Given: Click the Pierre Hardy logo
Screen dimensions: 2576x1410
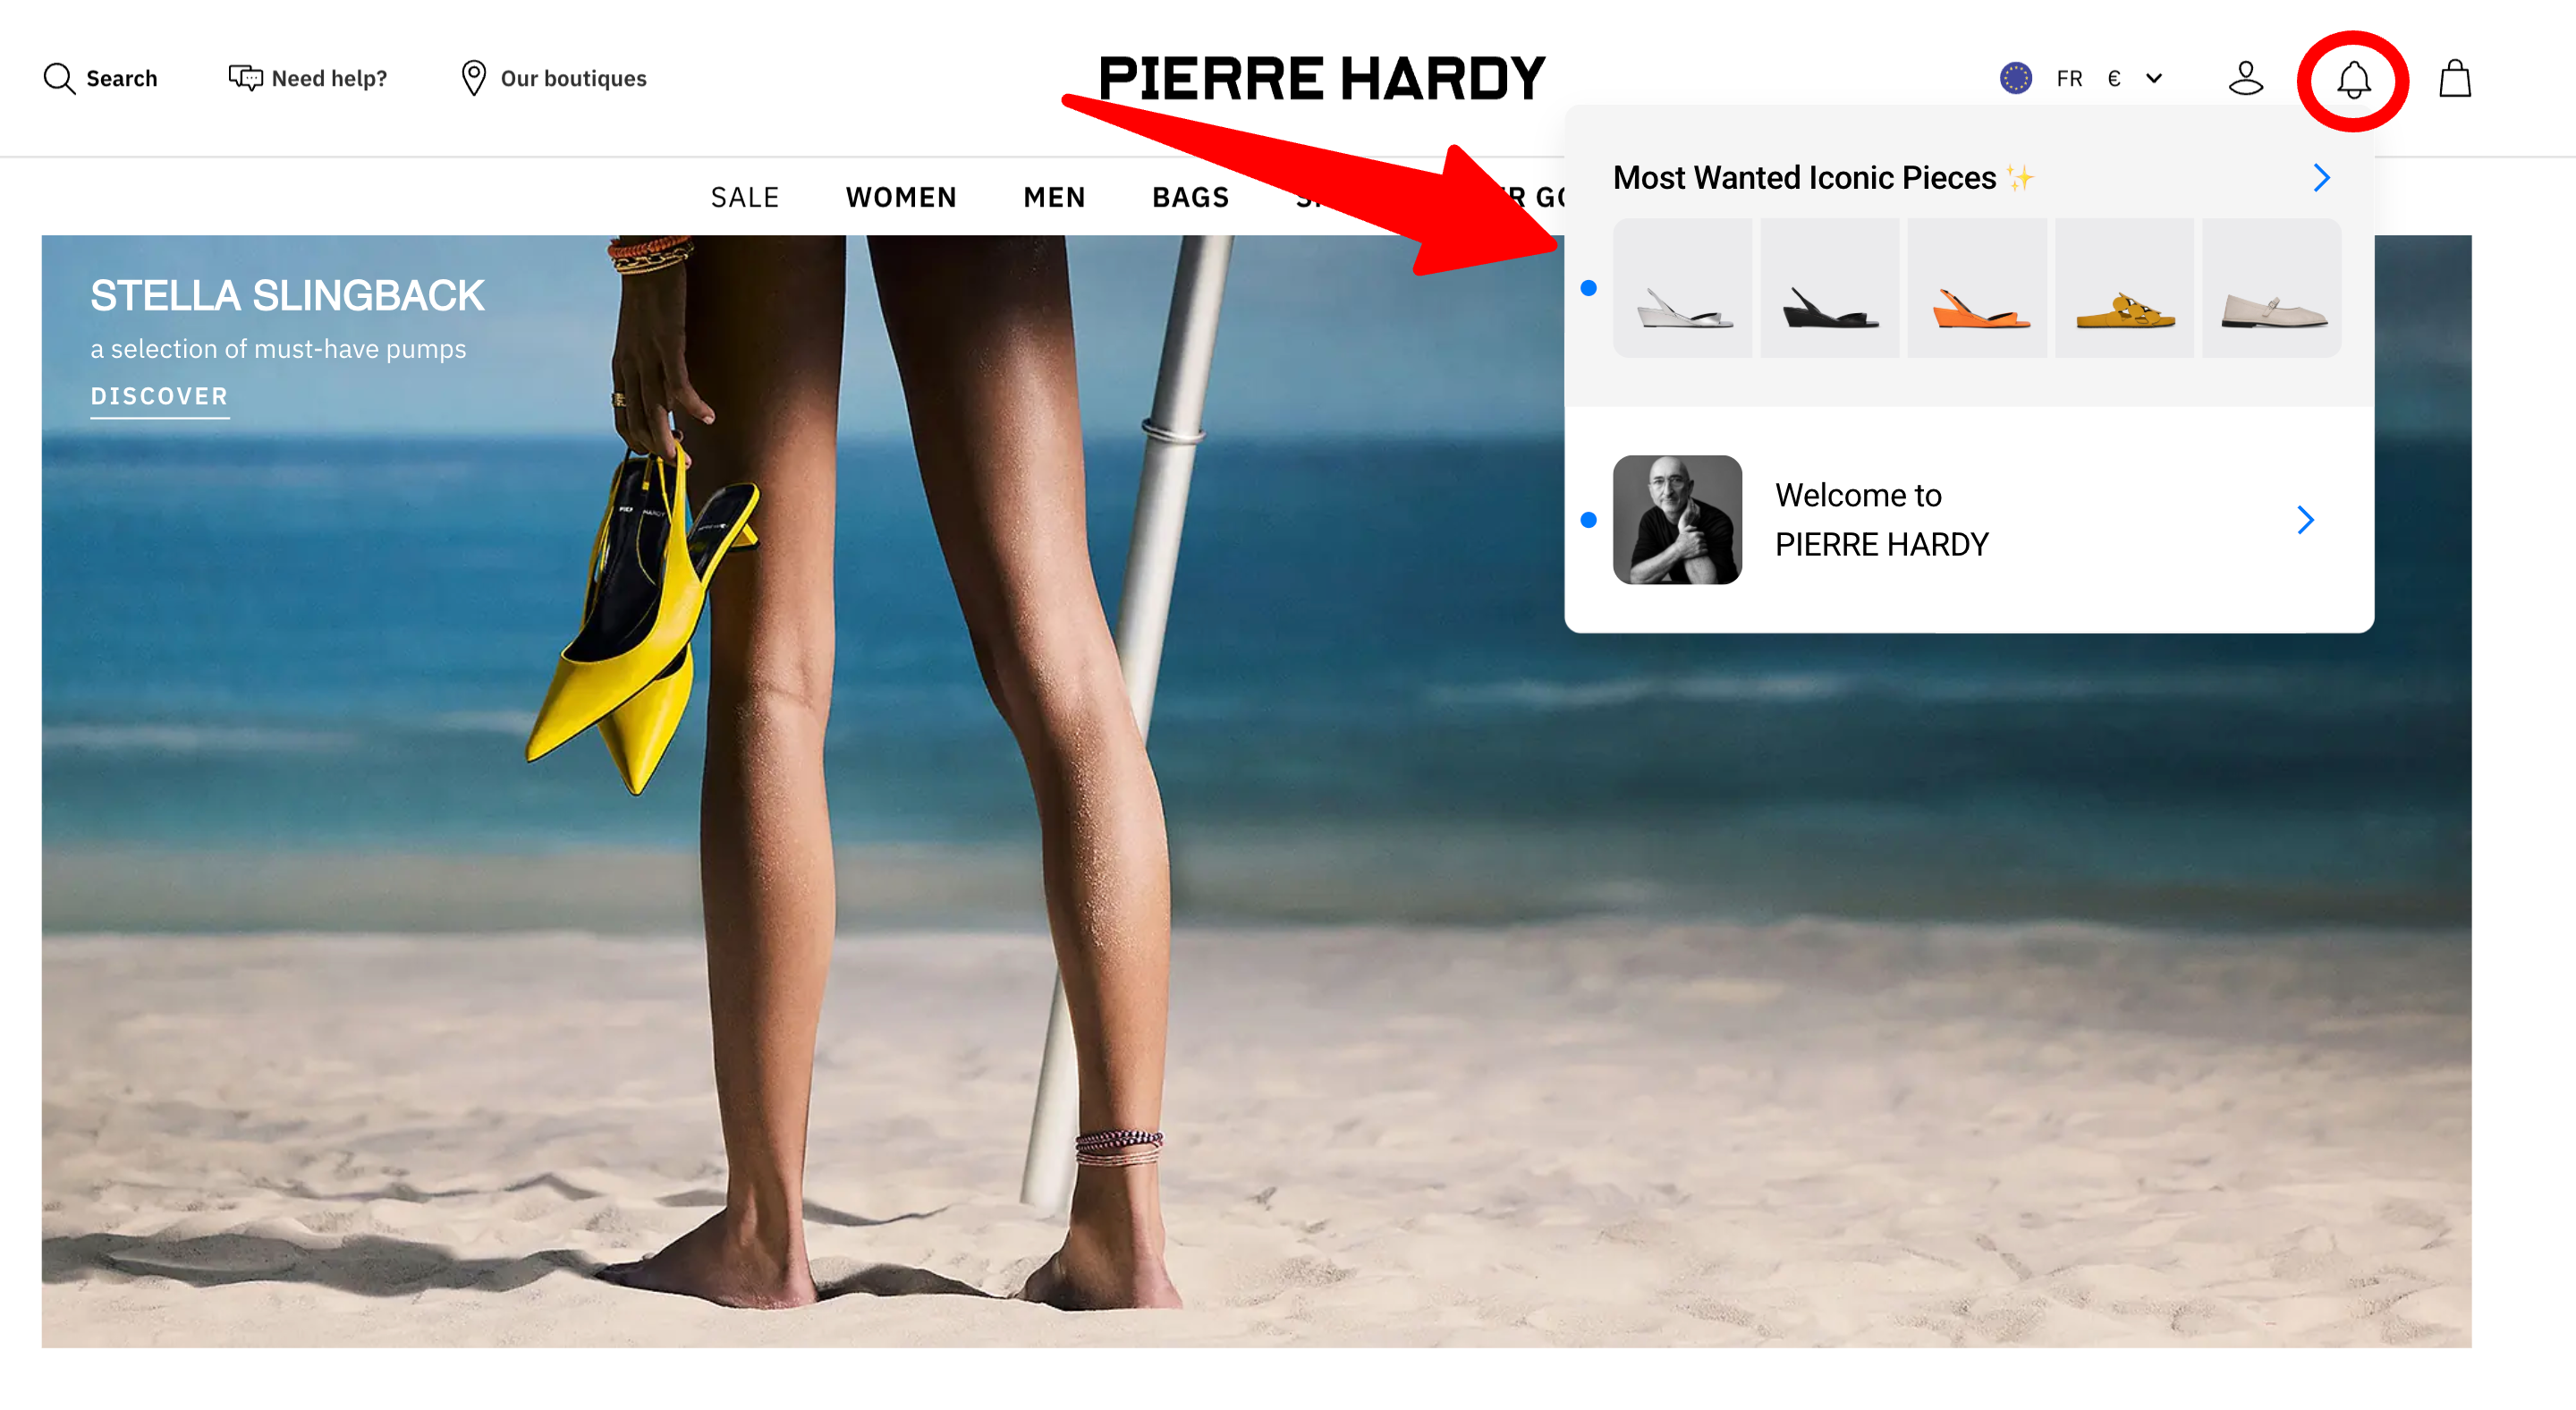Looking at the screenshot, I should click(1322, 78).
